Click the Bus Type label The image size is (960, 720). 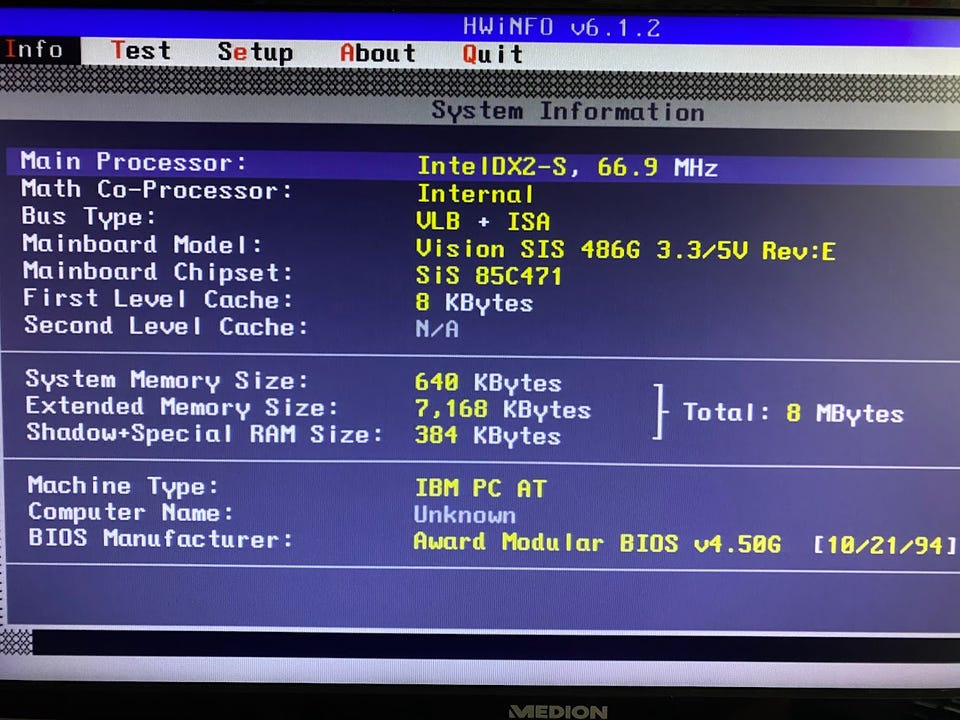tap(89, 217)
